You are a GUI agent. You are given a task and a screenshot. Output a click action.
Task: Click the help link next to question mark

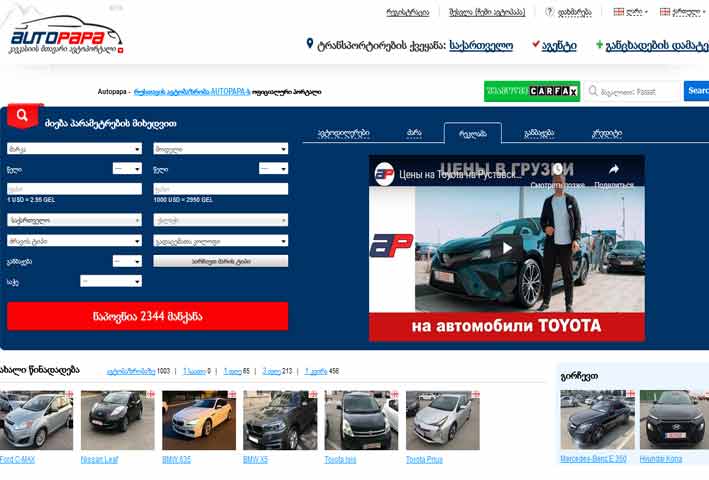click(x=574, y=12)
